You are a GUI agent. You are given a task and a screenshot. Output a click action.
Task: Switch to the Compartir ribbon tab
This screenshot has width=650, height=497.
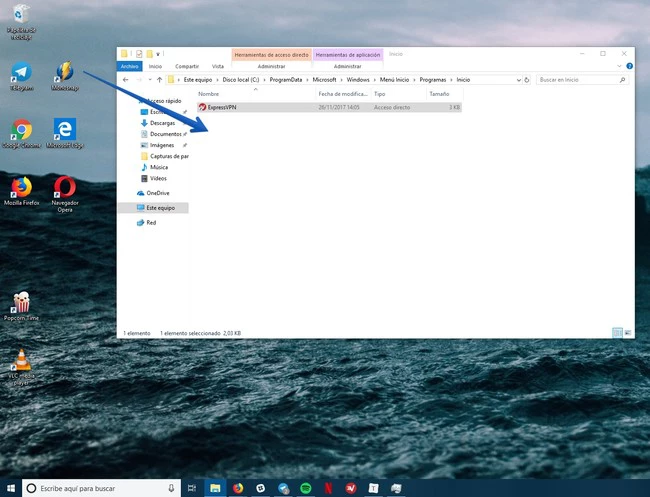point(187,66)
